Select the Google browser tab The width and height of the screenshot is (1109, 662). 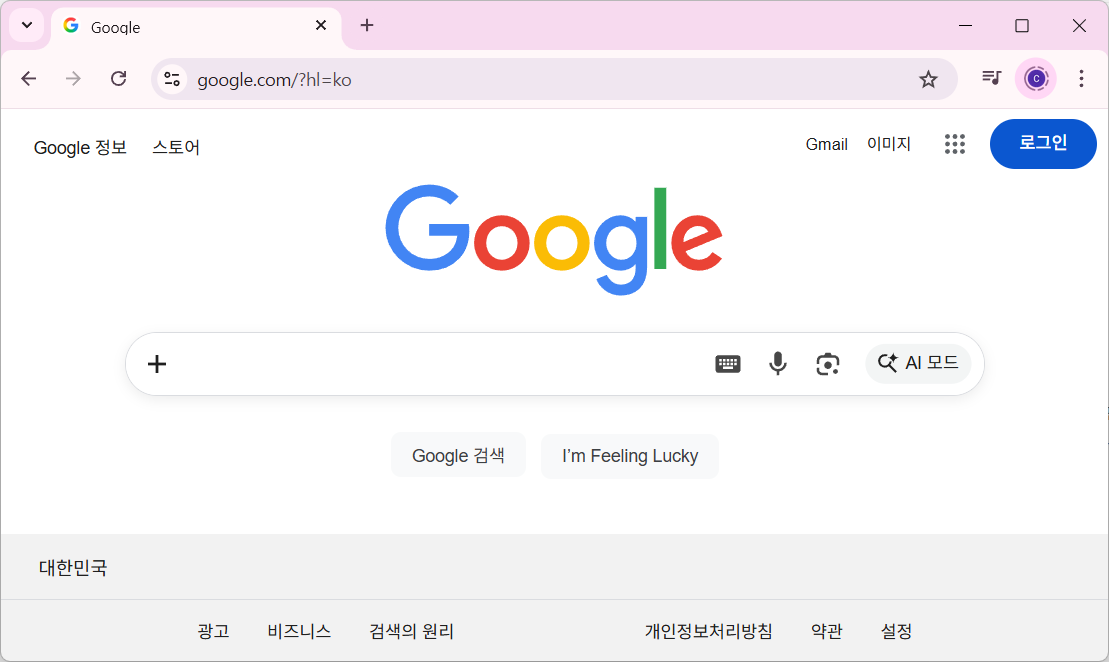click(196, 27)
